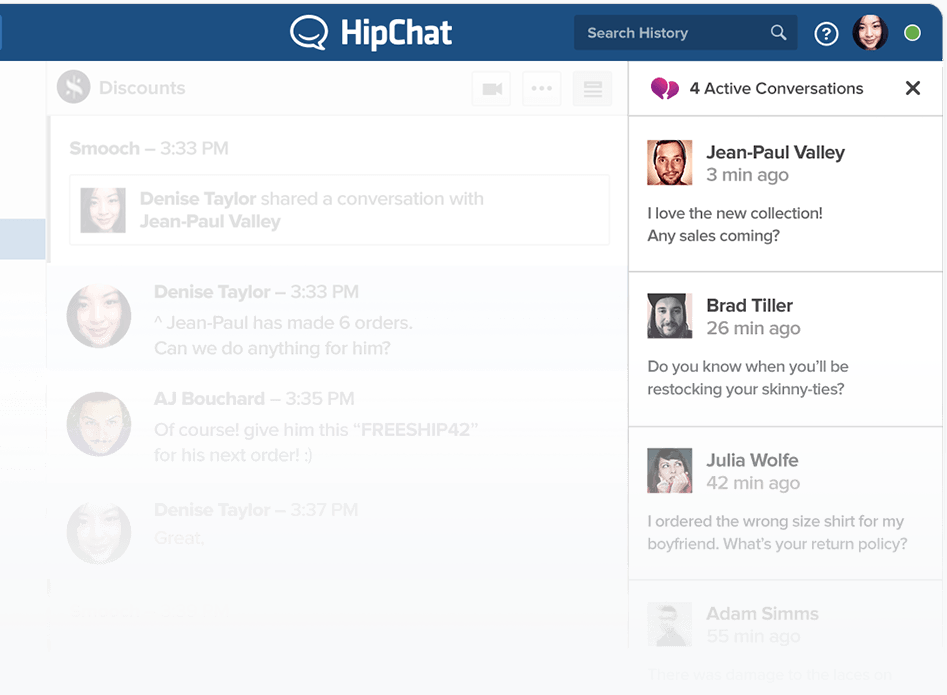Toggle the sidebar panel list icon
Screen dimensions: 947x695
[592, 89]
